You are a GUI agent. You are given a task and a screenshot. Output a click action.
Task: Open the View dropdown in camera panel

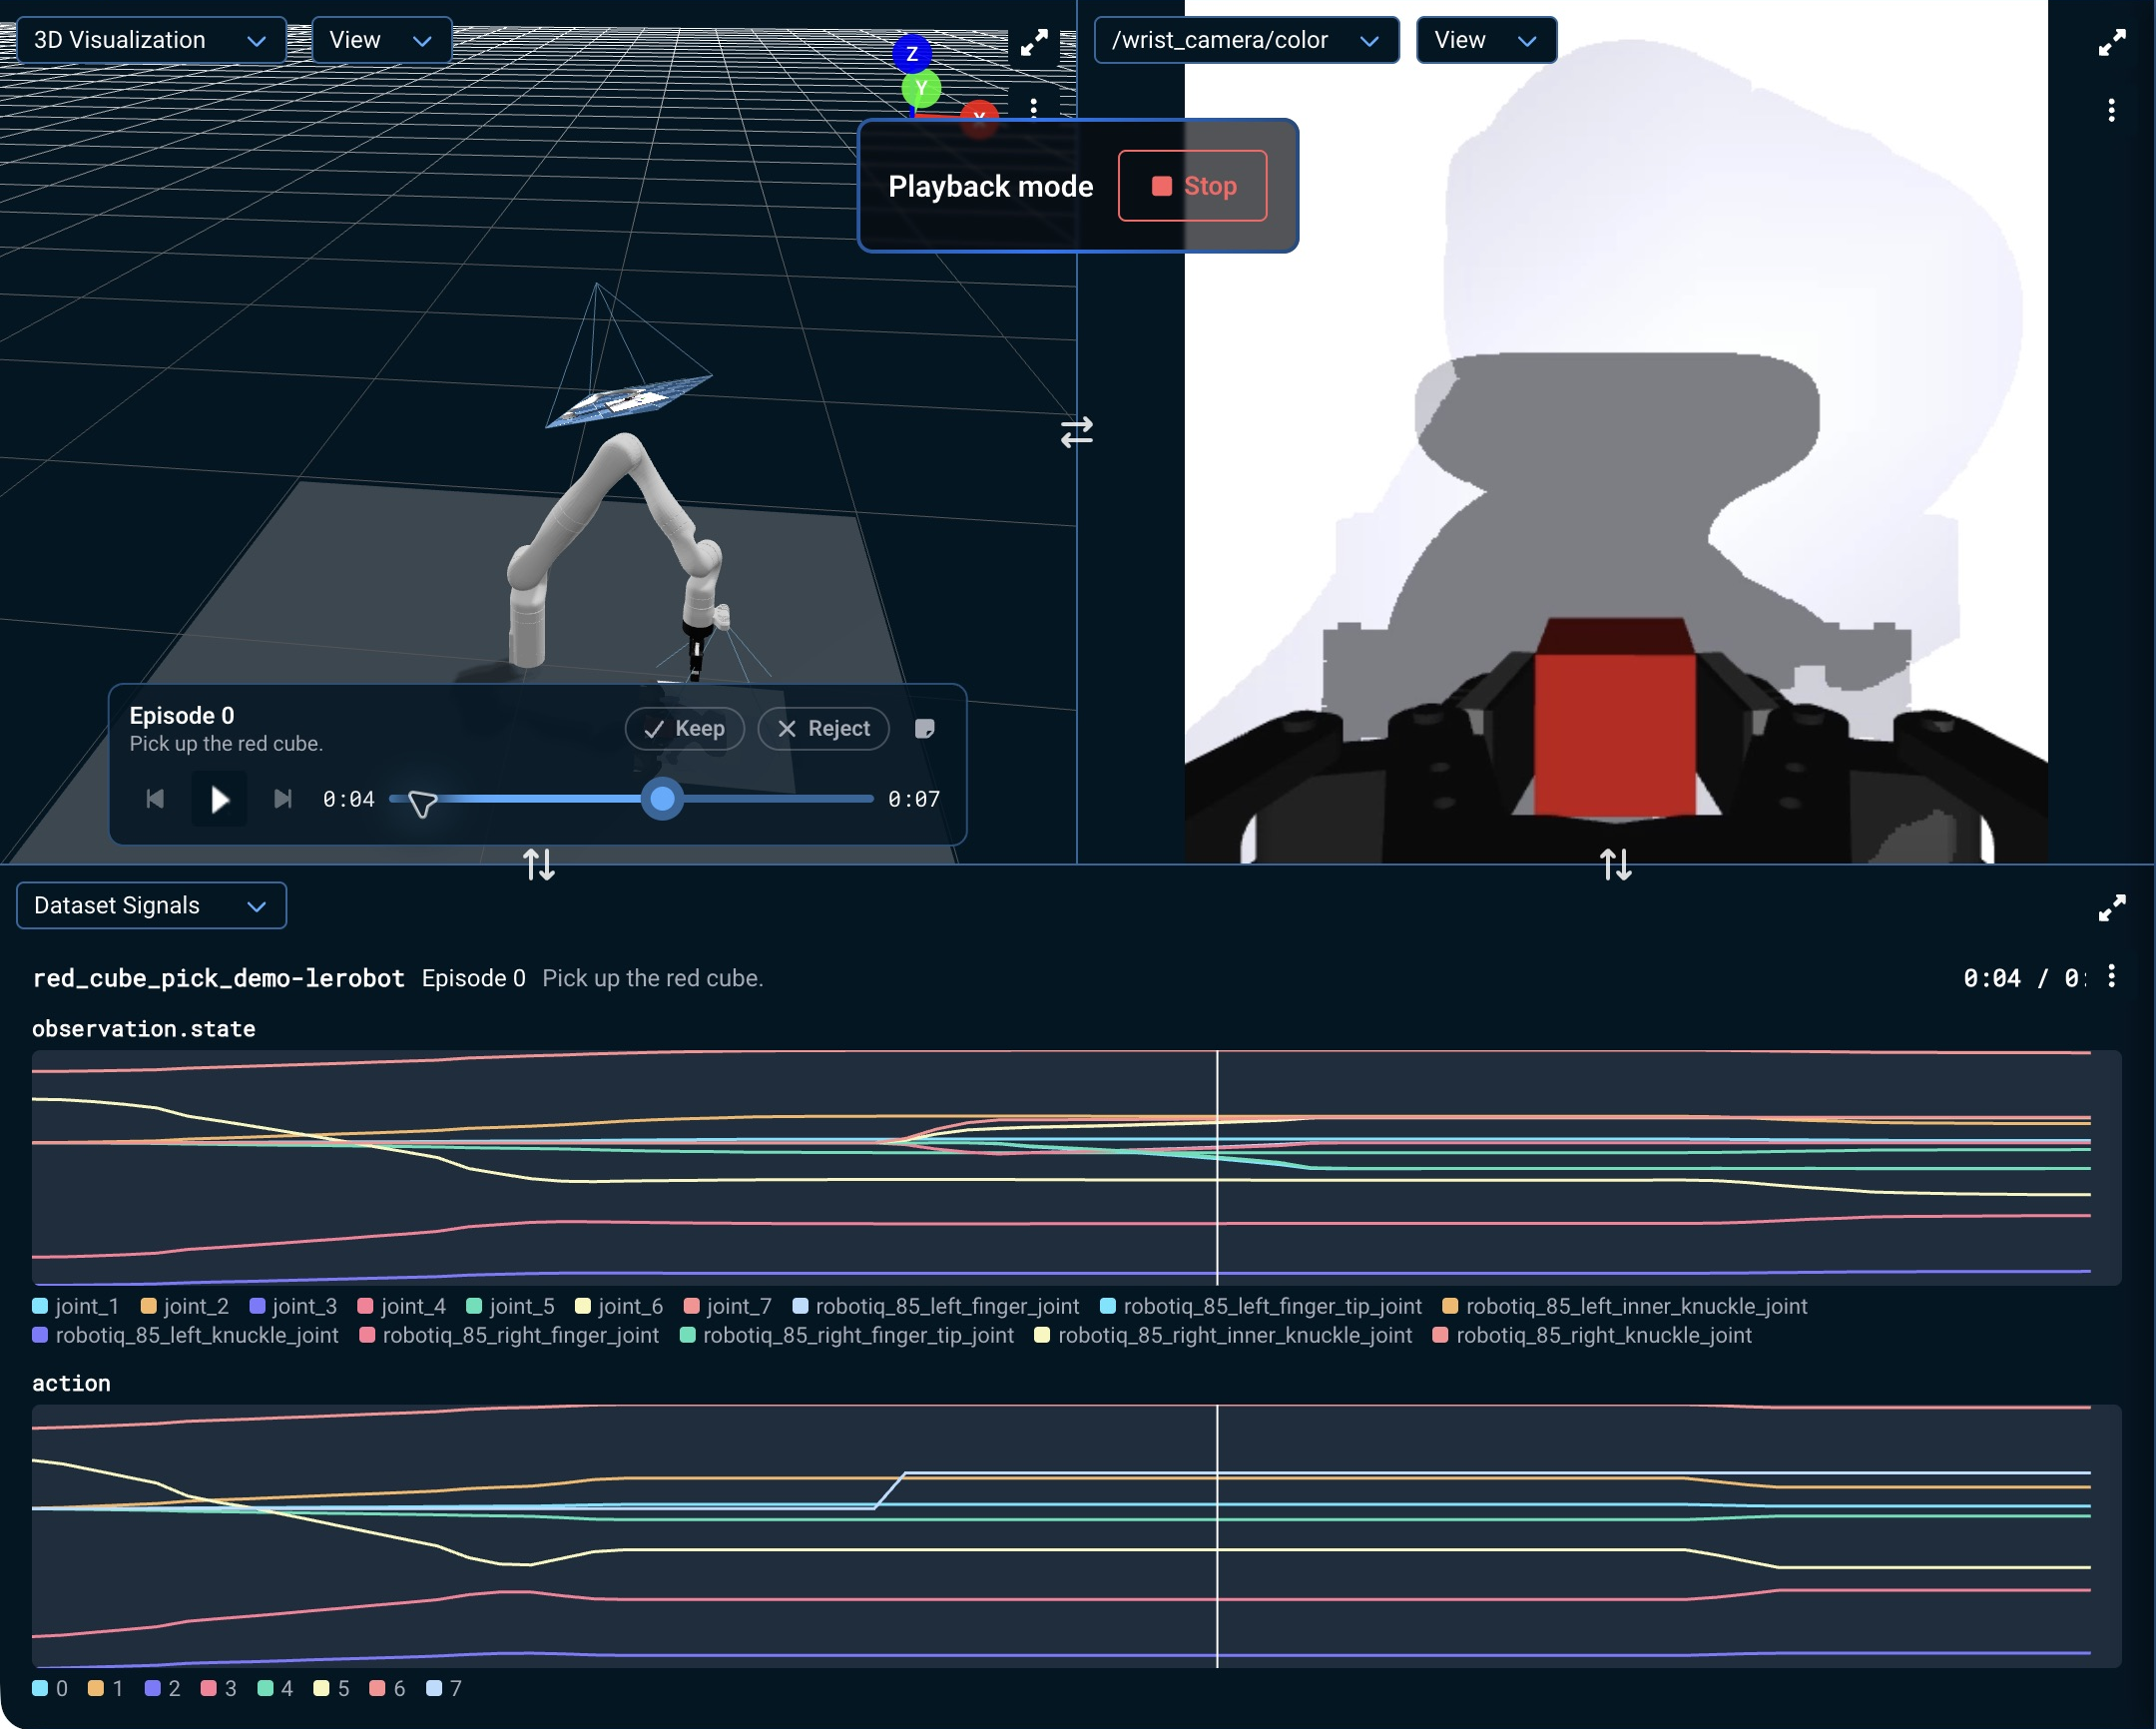[x=1486, y=40]
